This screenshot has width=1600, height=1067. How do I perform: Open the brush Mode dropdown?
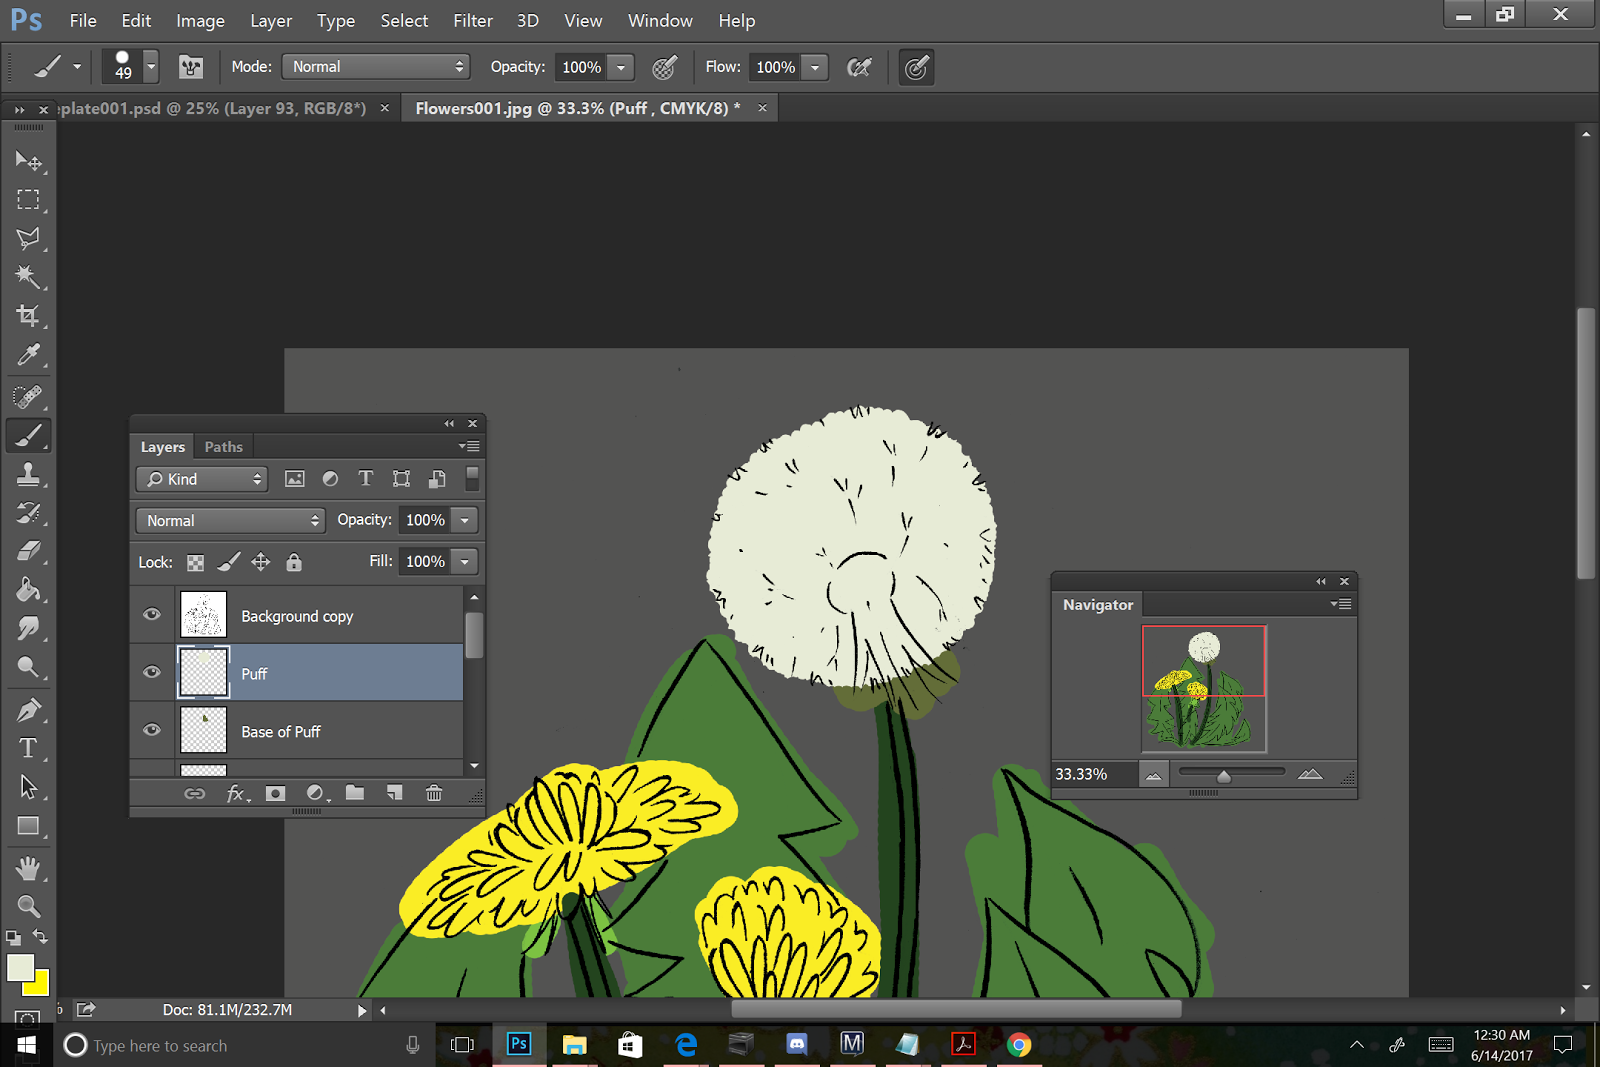(376, 67)
